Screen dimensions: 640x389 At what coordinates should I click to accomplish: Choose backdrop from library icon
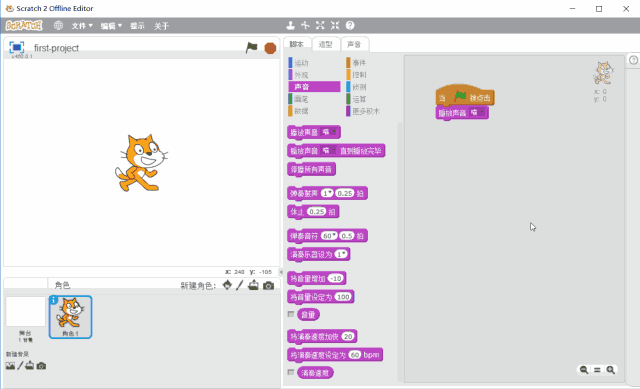(10, 366)
